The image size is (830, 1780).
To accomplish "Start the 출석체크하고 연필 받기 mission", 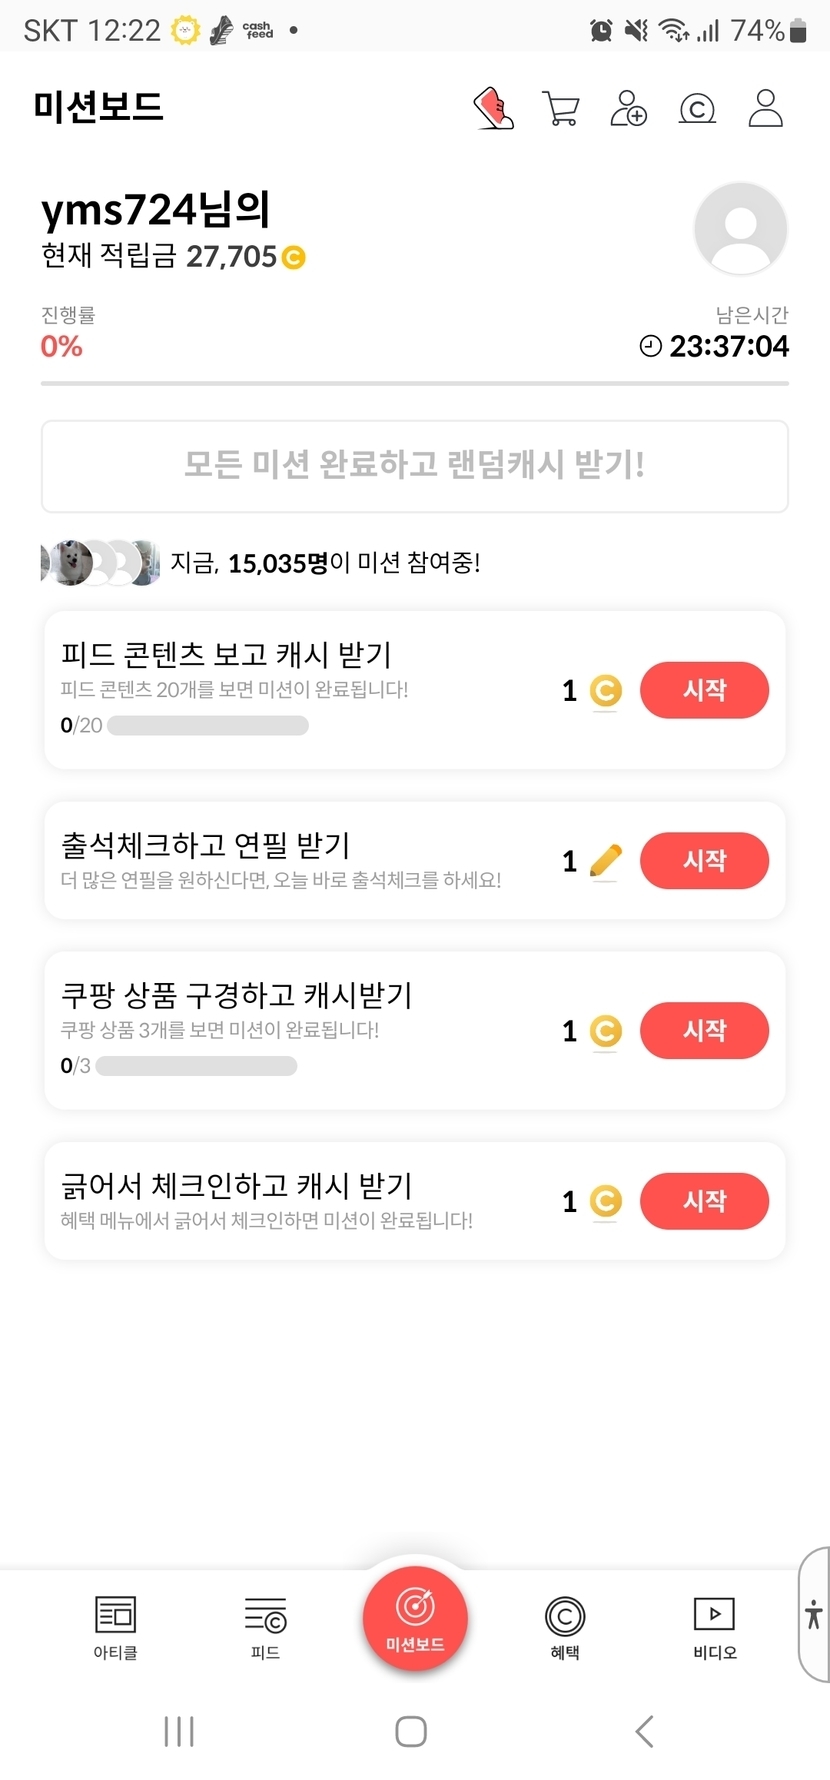I will (704, 860).
